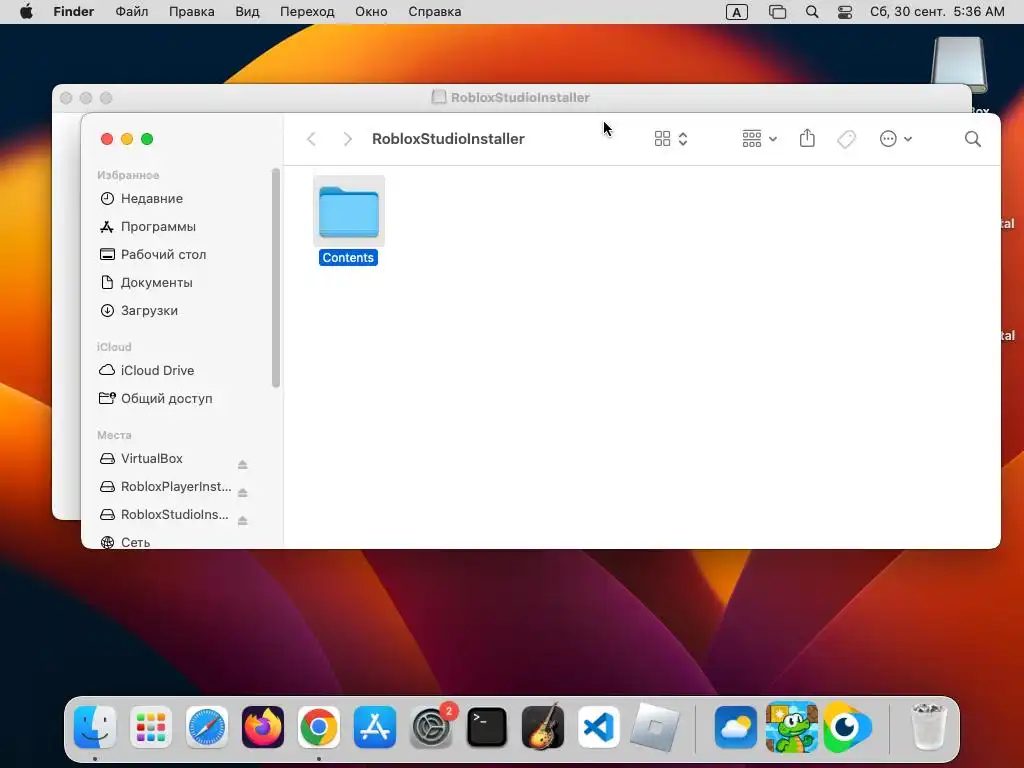Eject the RobloxStudioIns... volume

pyautogui.click(x=242, y=520)
